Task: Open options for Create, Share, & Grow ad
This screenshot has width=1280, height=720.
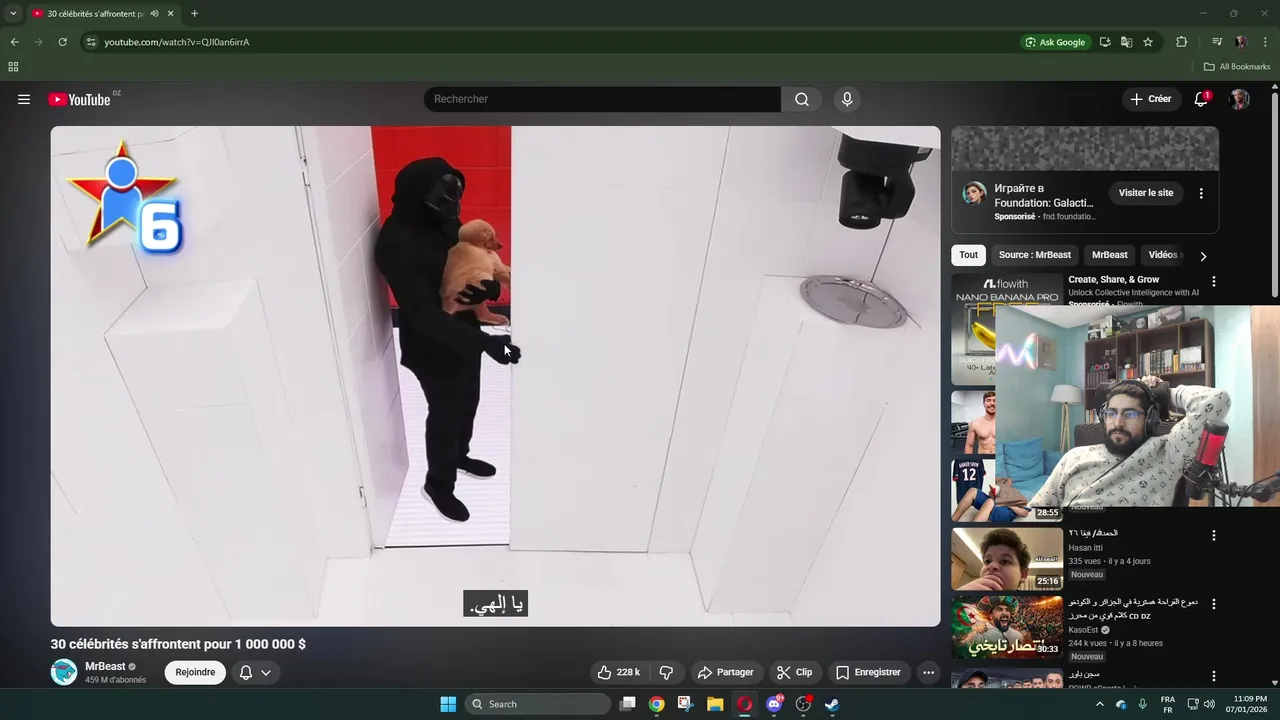Action: (x=1214, y=282)
